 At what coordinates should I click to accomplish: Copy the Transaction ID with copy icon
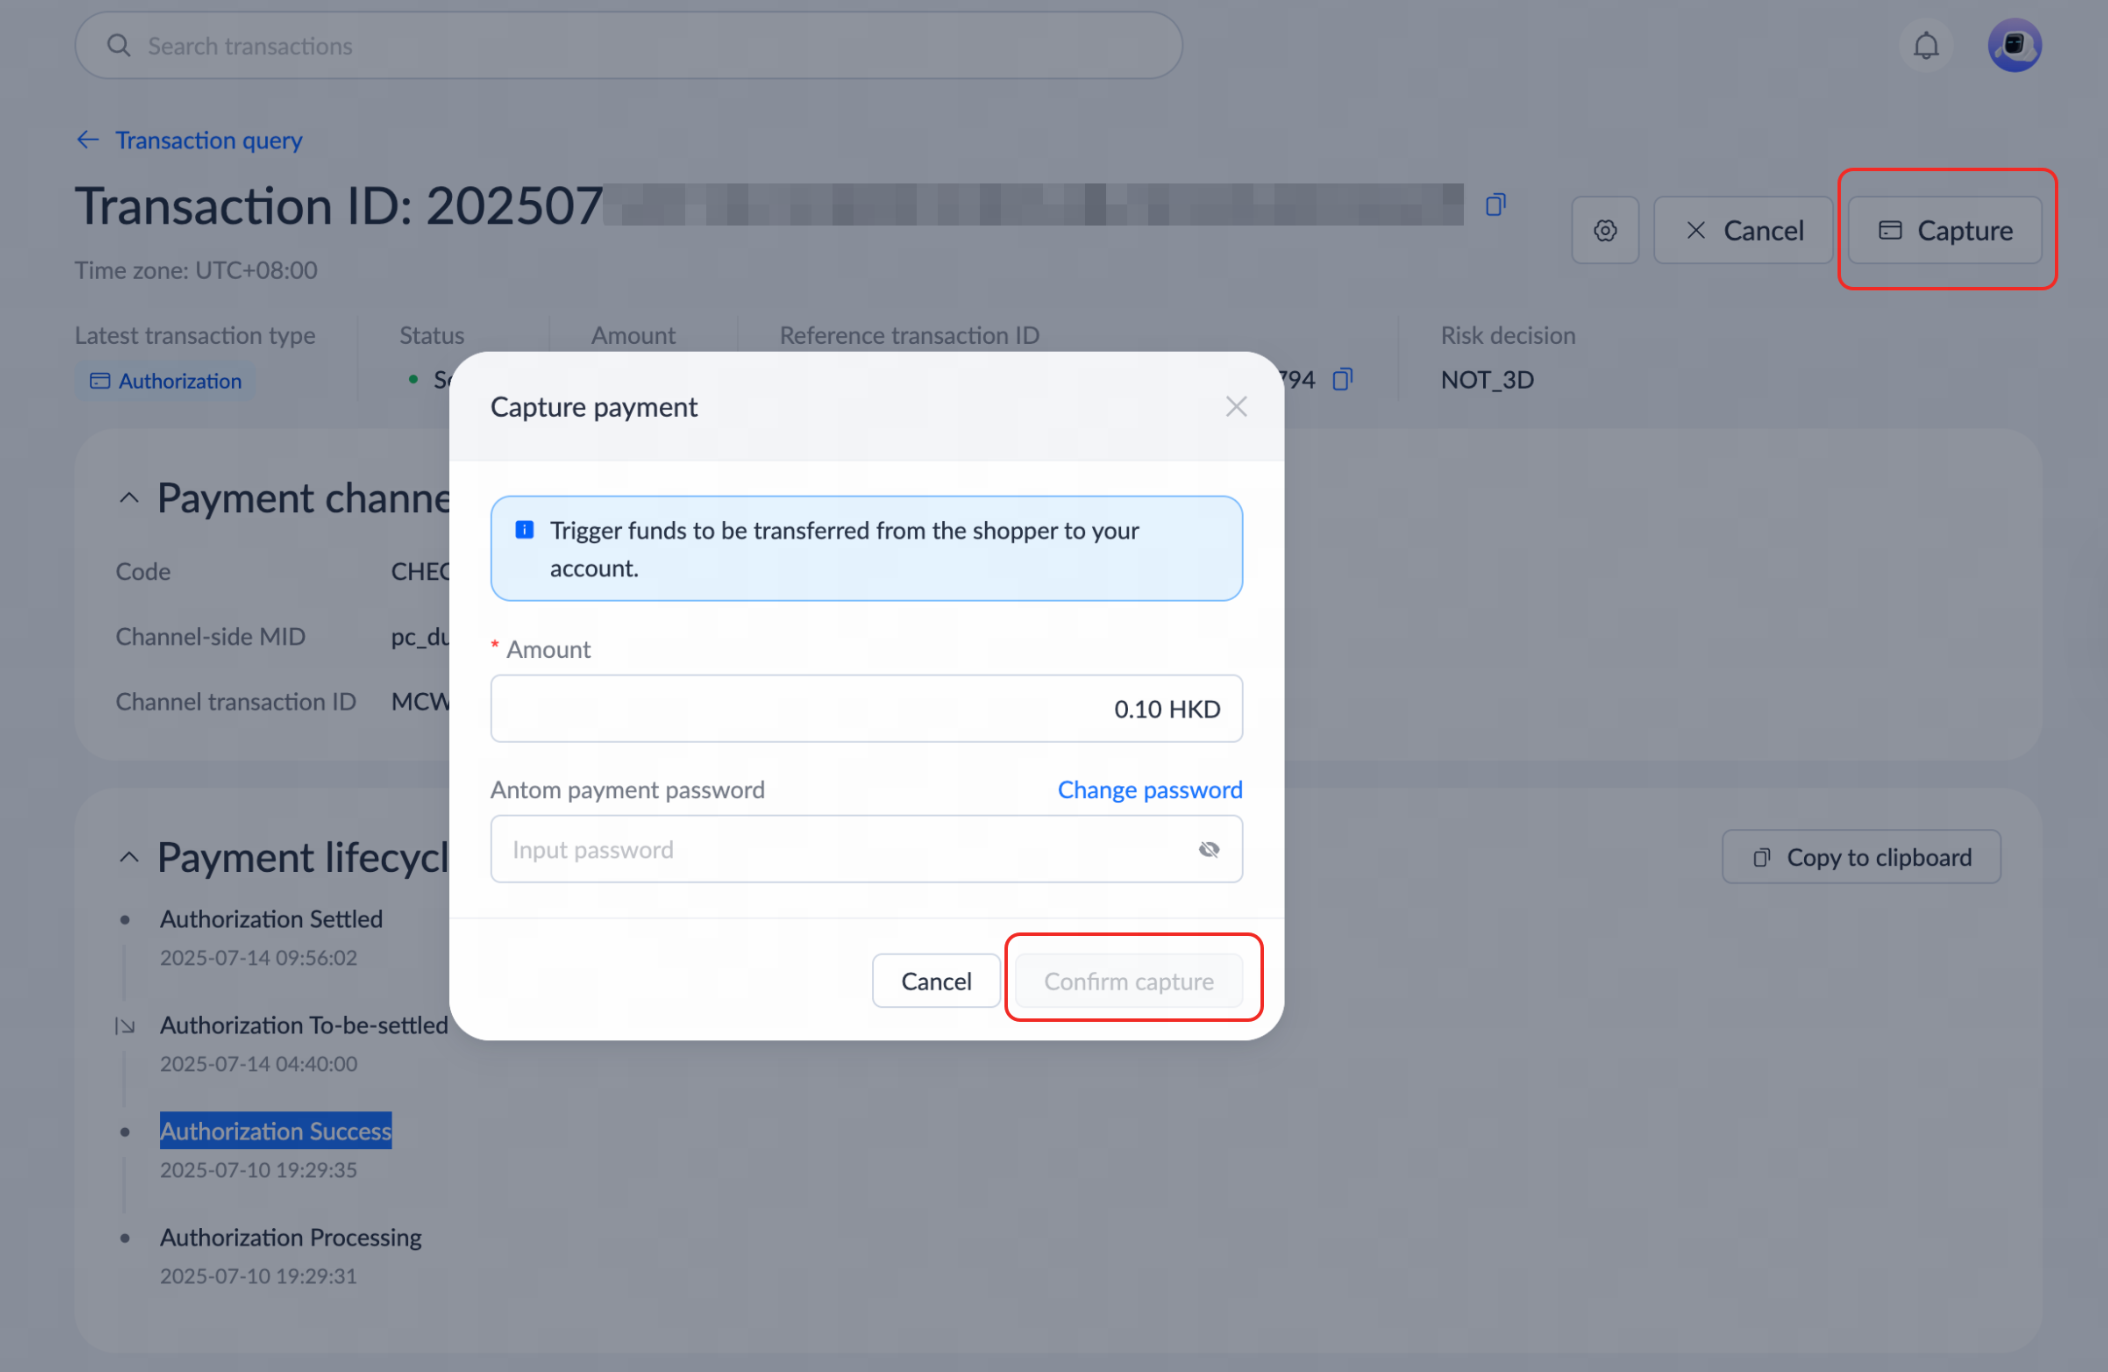coord(1495,205)
